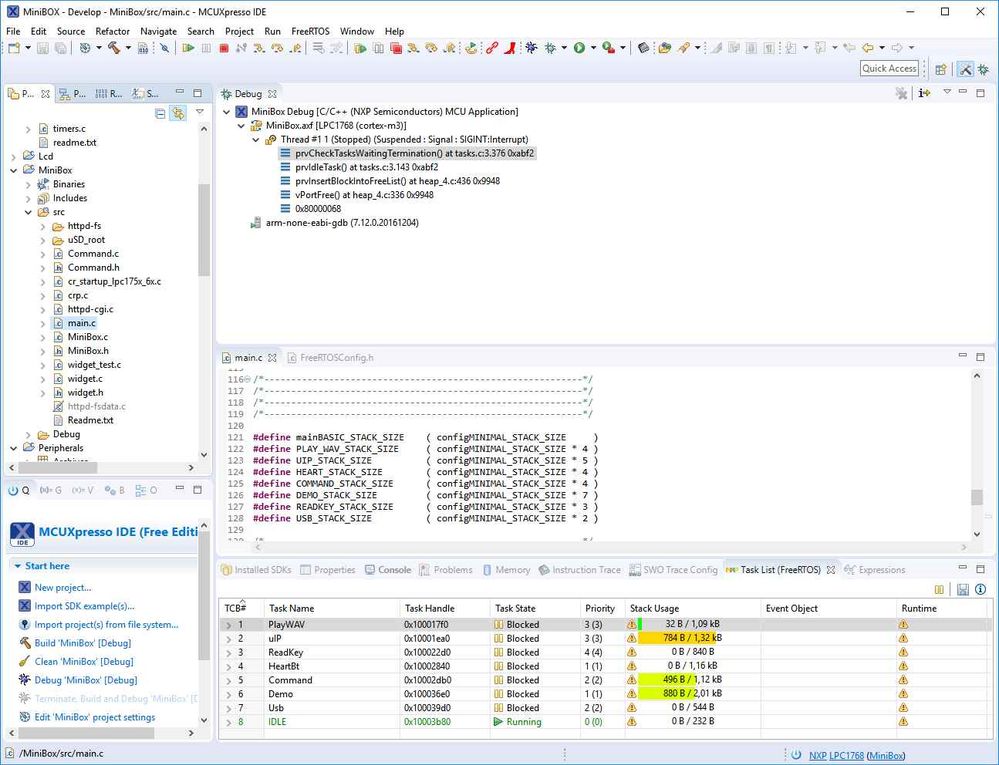Viewport: 999px width, 765px height.
Task: Toggle Instruction Stepping Mode in Debug view
Action: coord(924,94)
